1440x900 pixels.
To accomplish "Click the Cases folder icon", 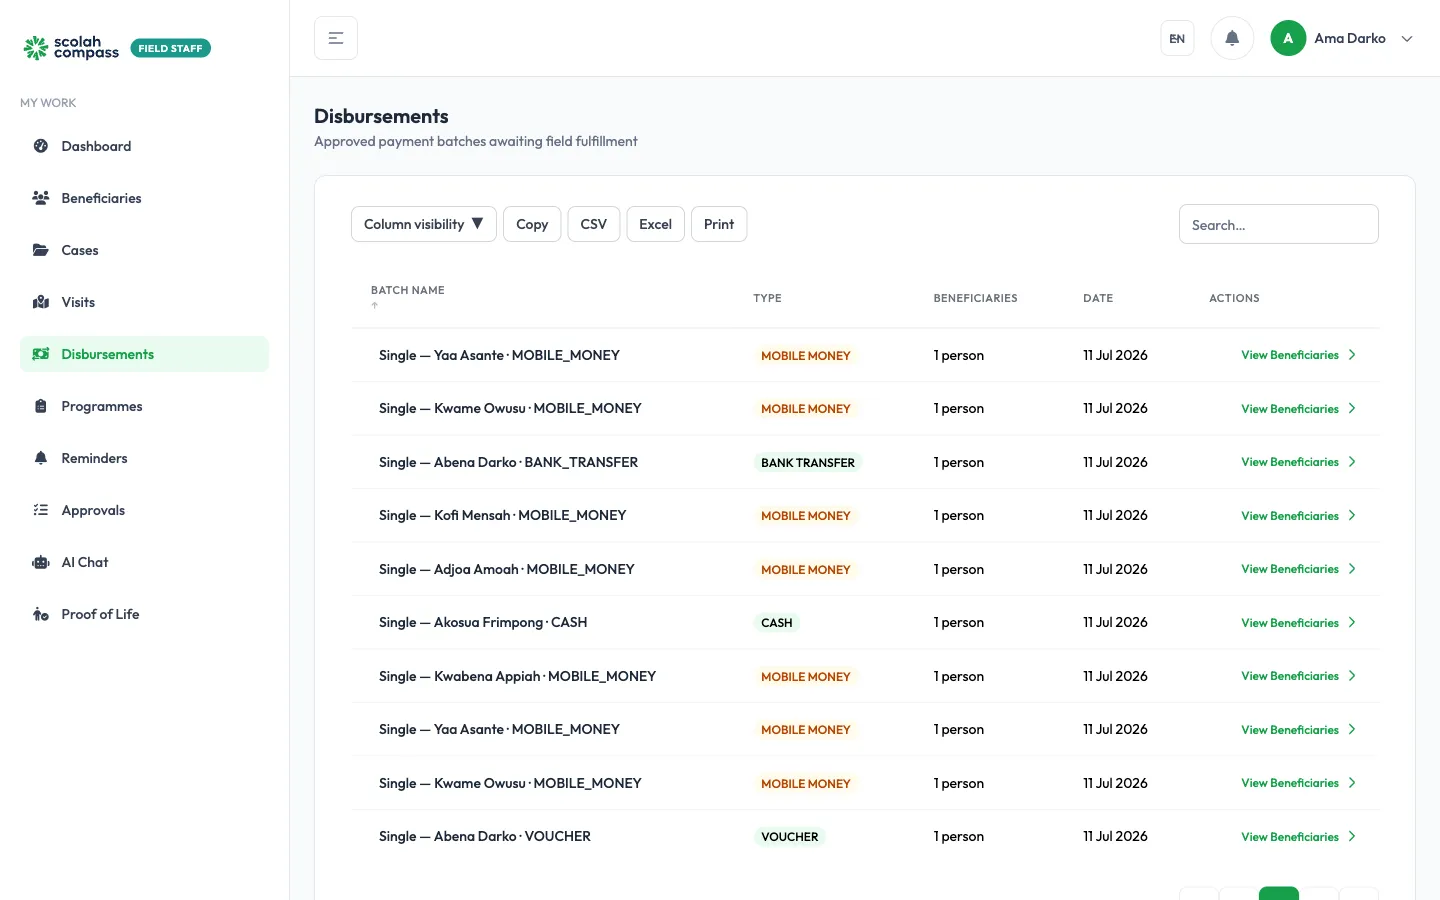I will pyautogui.click(x=41, y=250).
